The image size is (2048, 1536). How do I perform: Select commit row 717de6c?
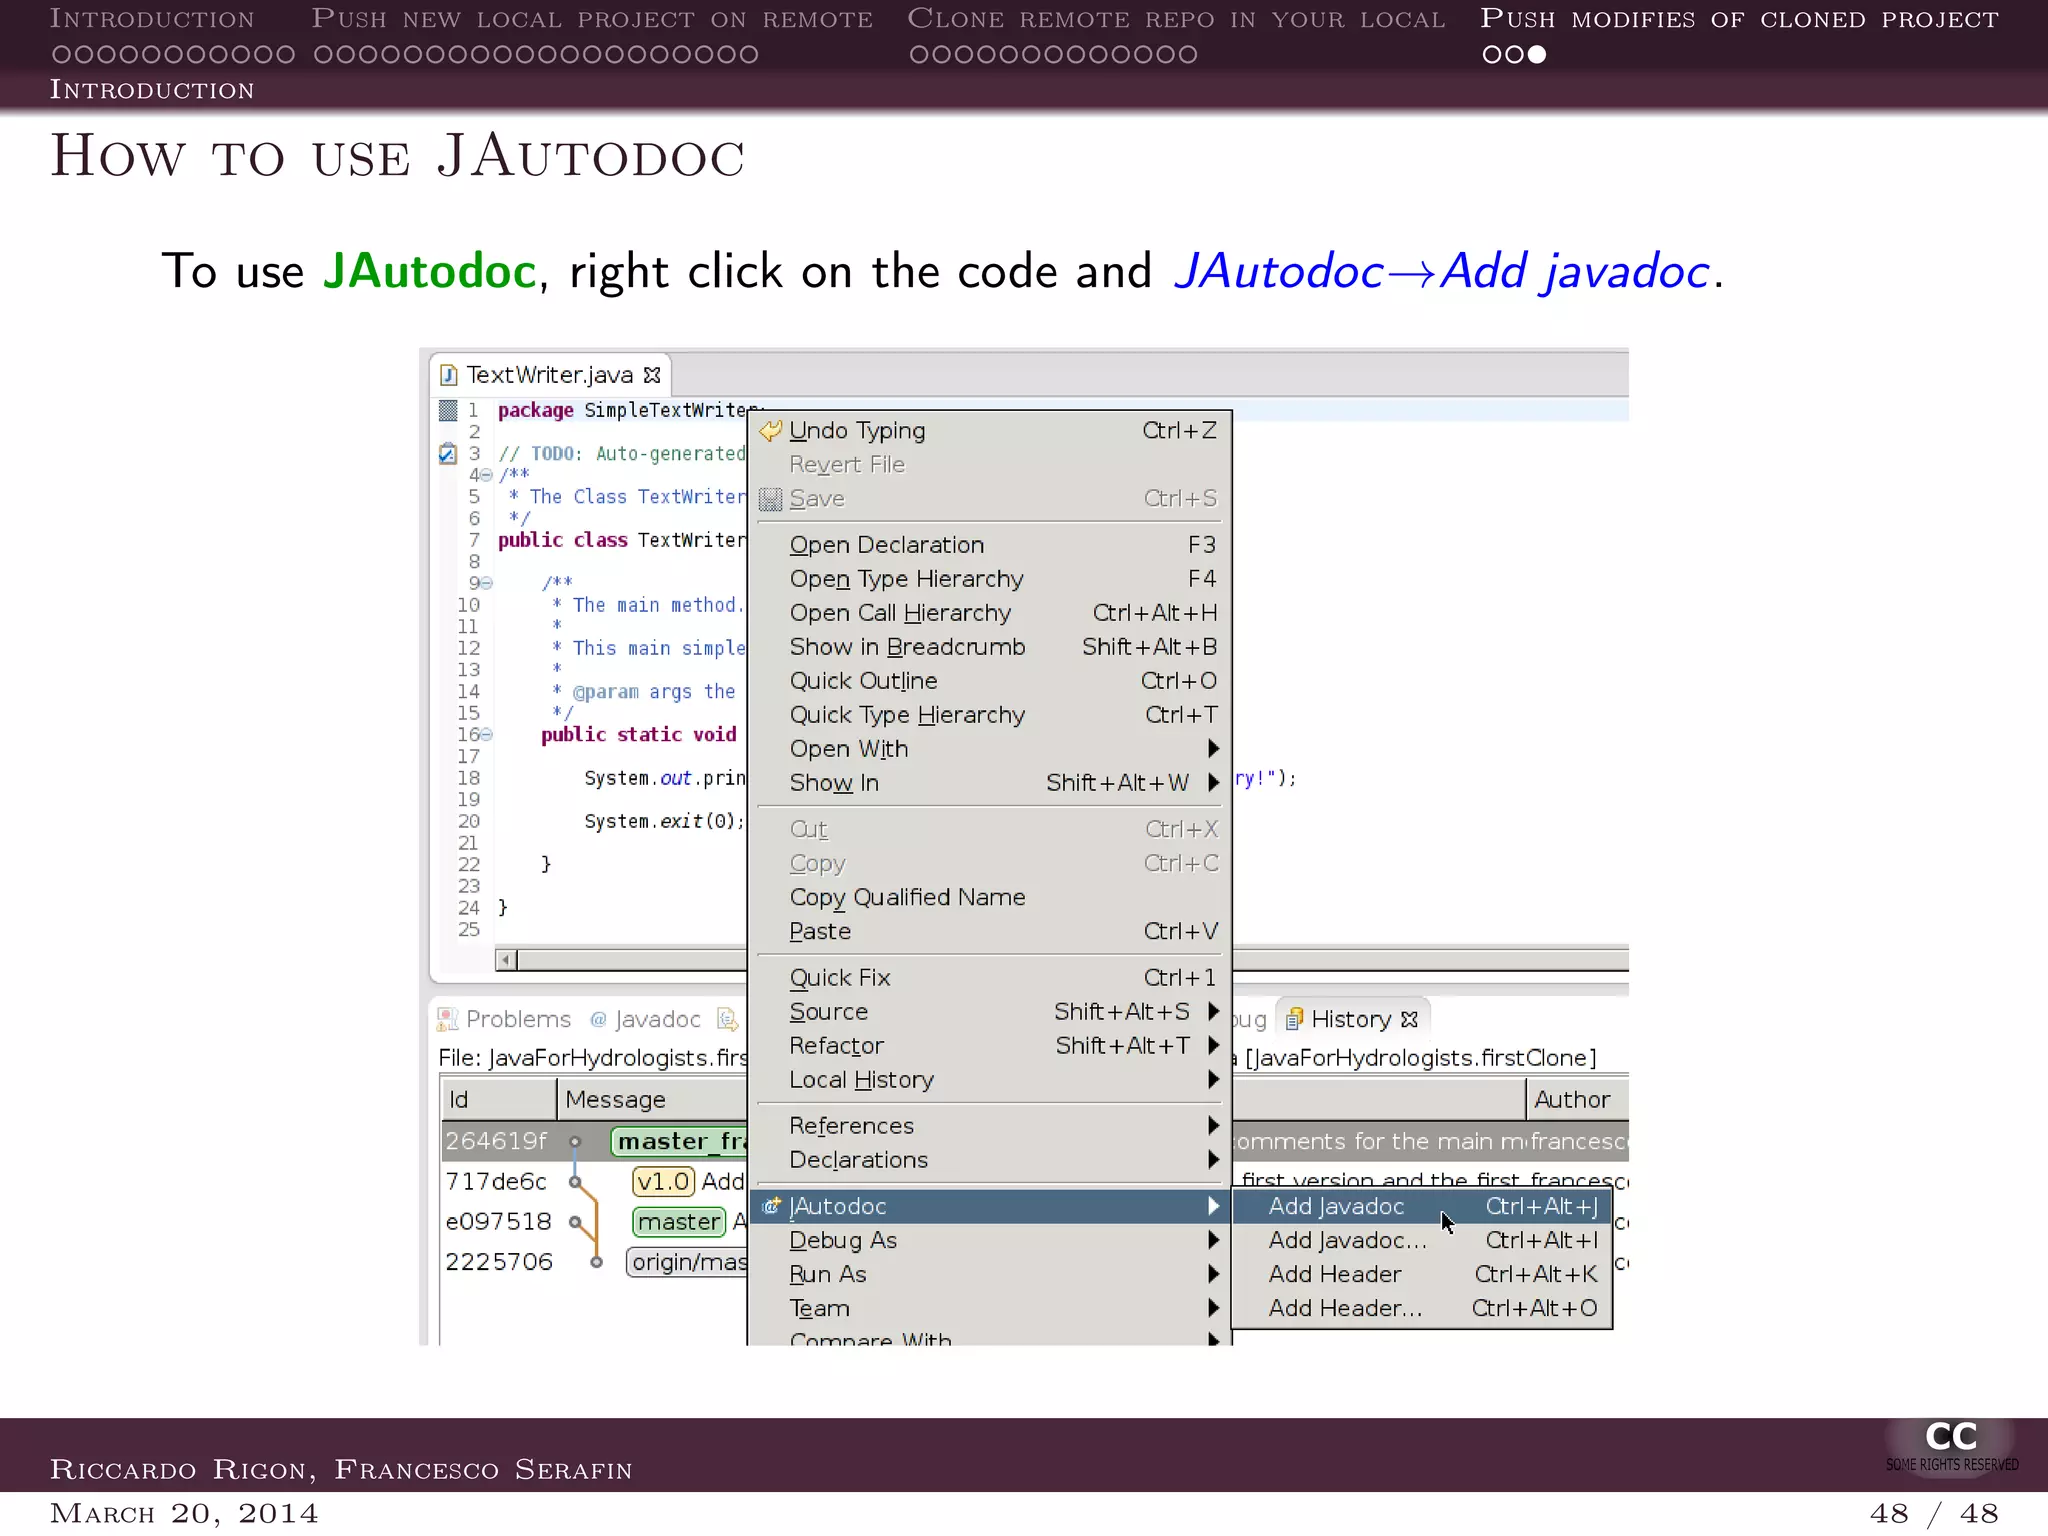593,1182
